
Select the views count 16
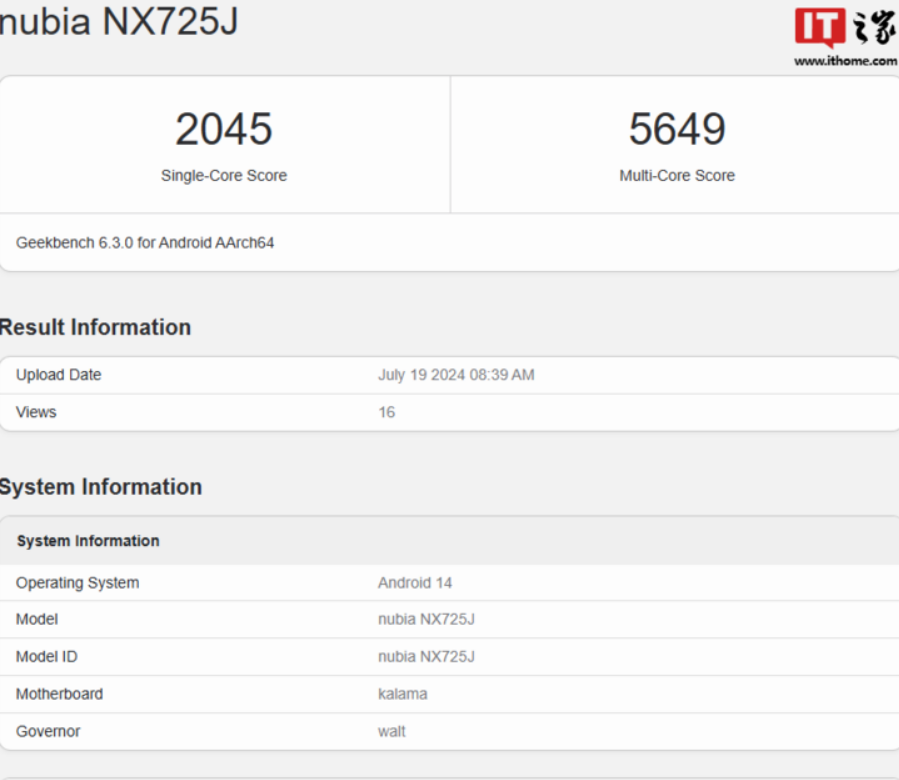click(386, 412)
